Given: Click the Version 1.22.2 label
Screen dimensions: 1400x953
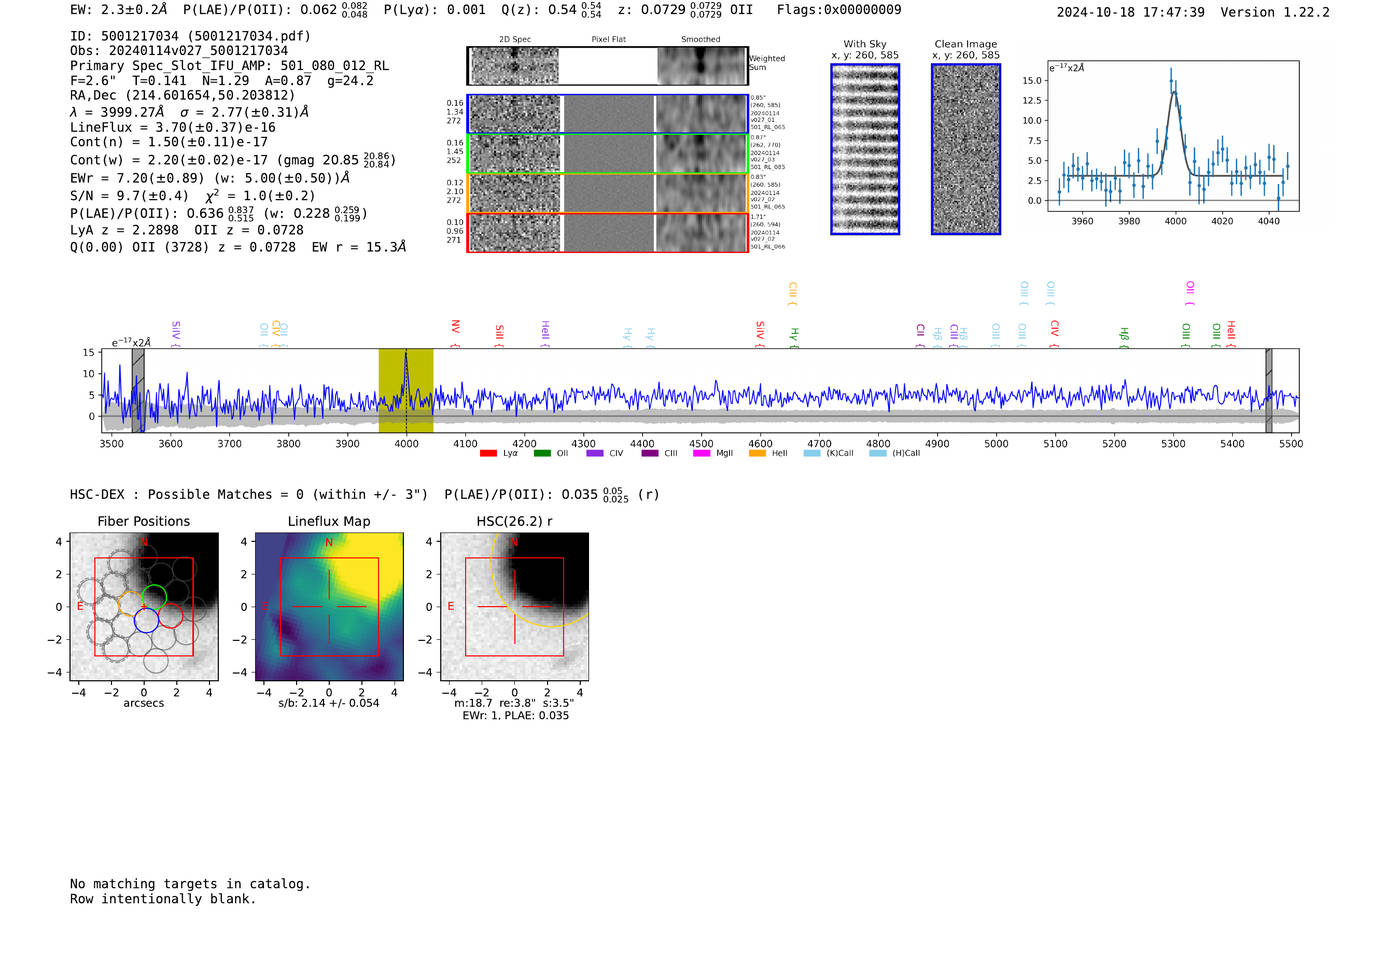Looking at the screenshot, I should pyautogui.click(x=1275, y=12).
